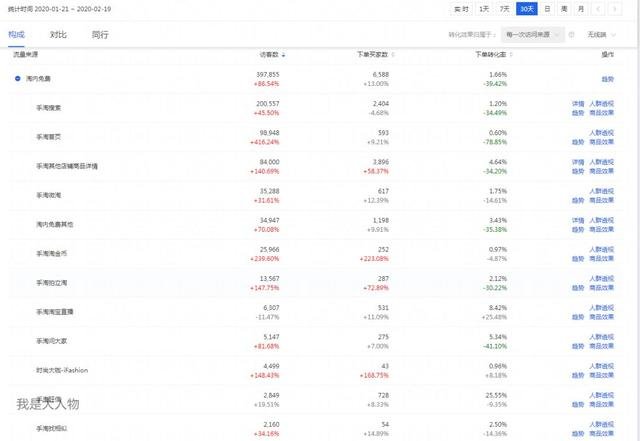Click the 手淘其他店铺商品详情 source name
The width and height of the screenshot is (640, 441).
pos(67,166)
